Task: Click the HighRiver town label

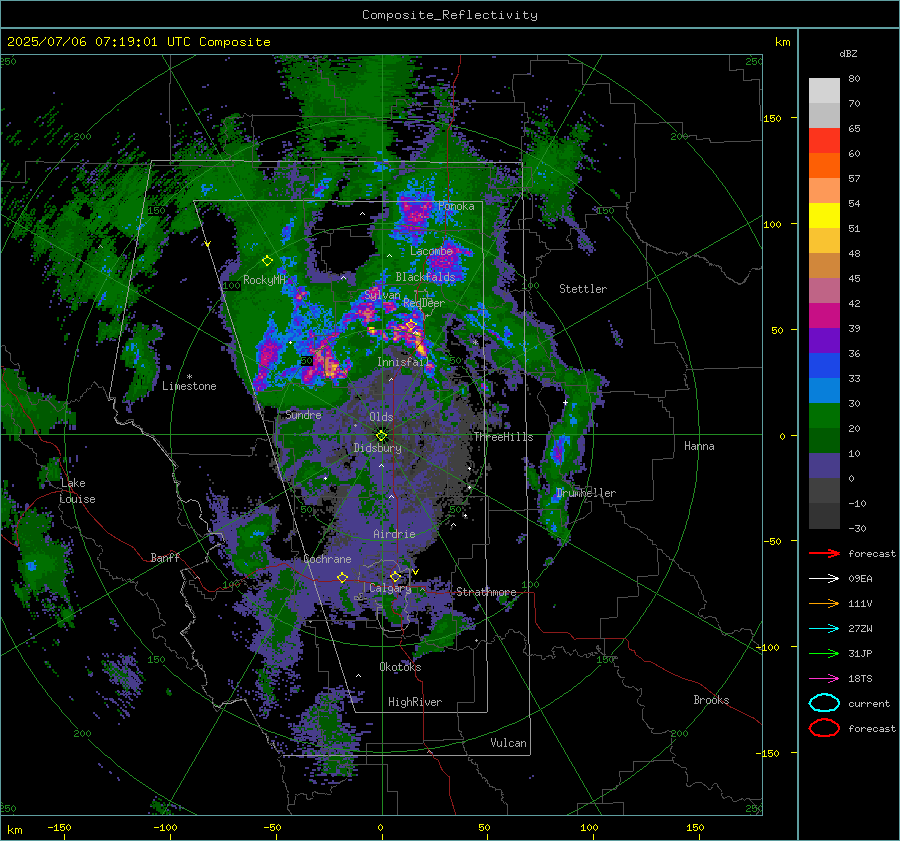Action: tap(415, 702)
